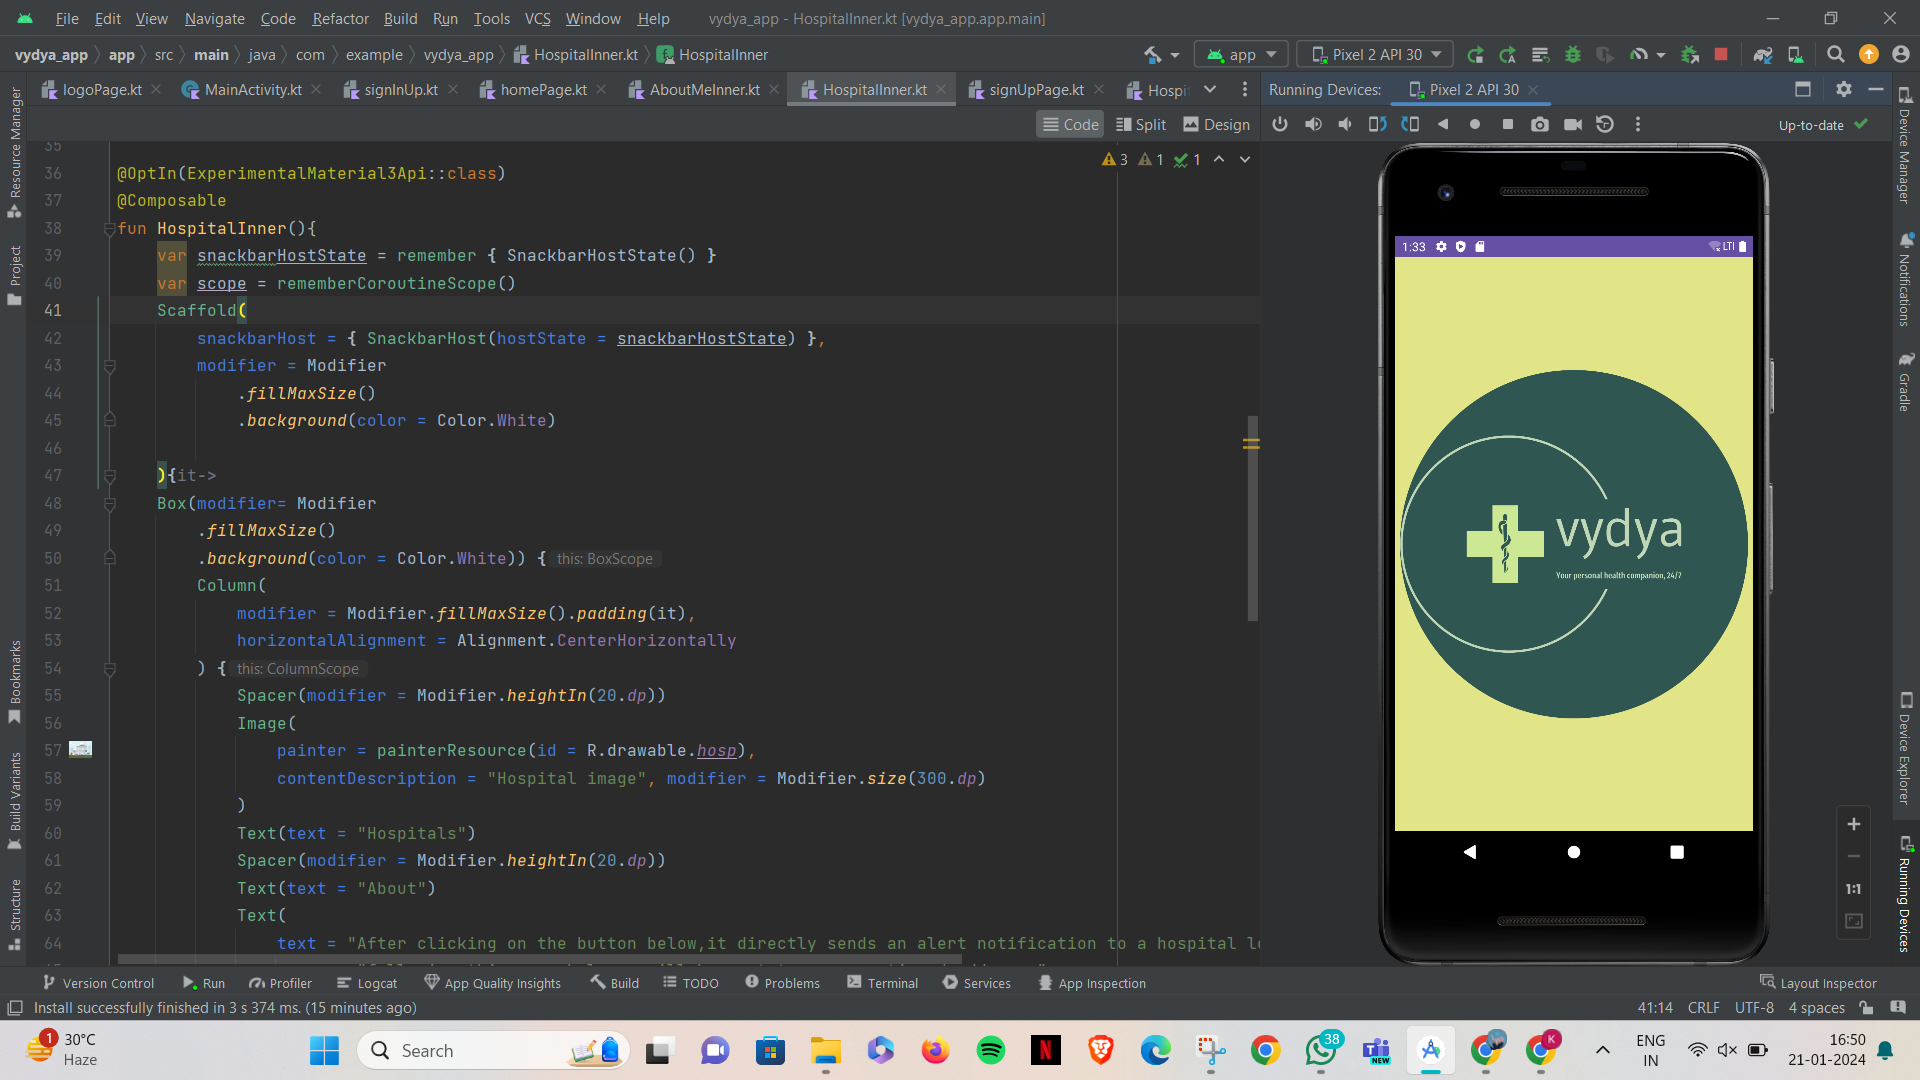This screenshot has width=1920, height=1080.
Task: Switch editor to Code view mode
Action: coord(1070,124)
